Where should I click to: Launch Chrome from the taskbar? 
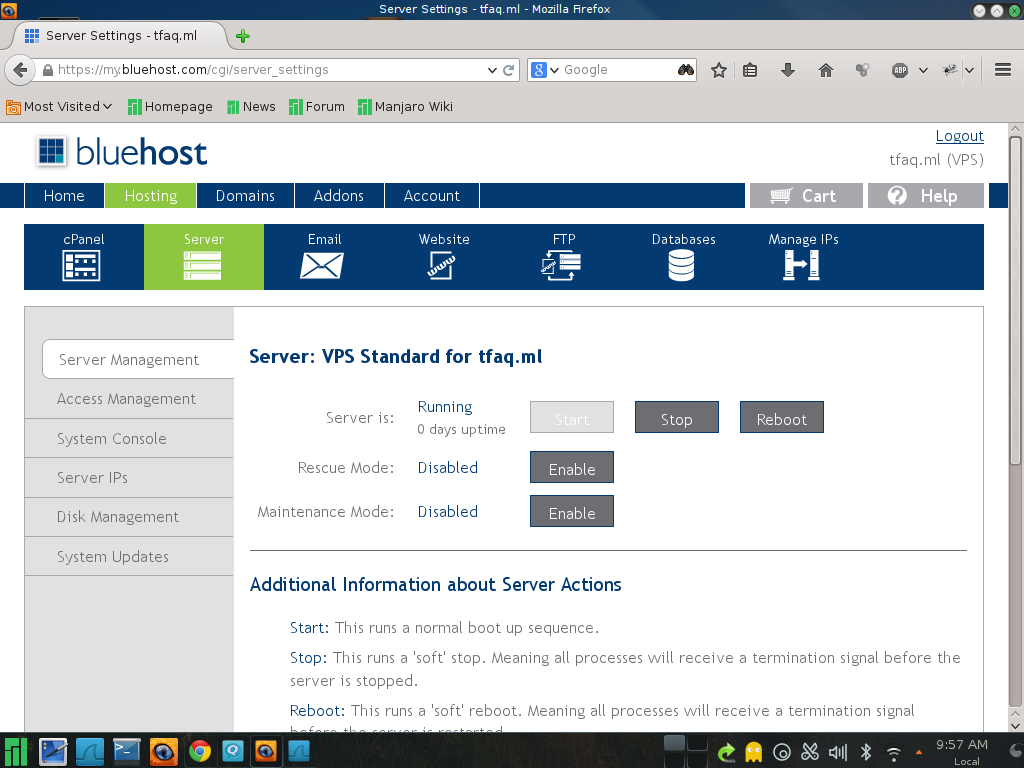pos(200,751)
